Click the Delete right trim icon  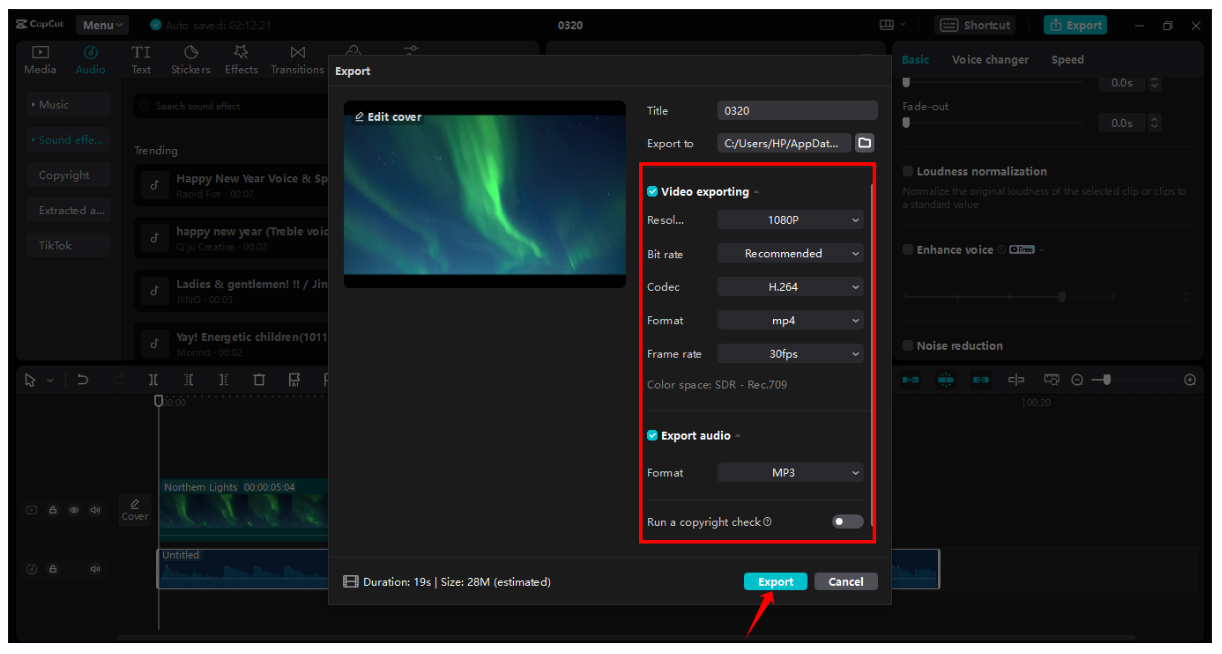tap(224, 380)
